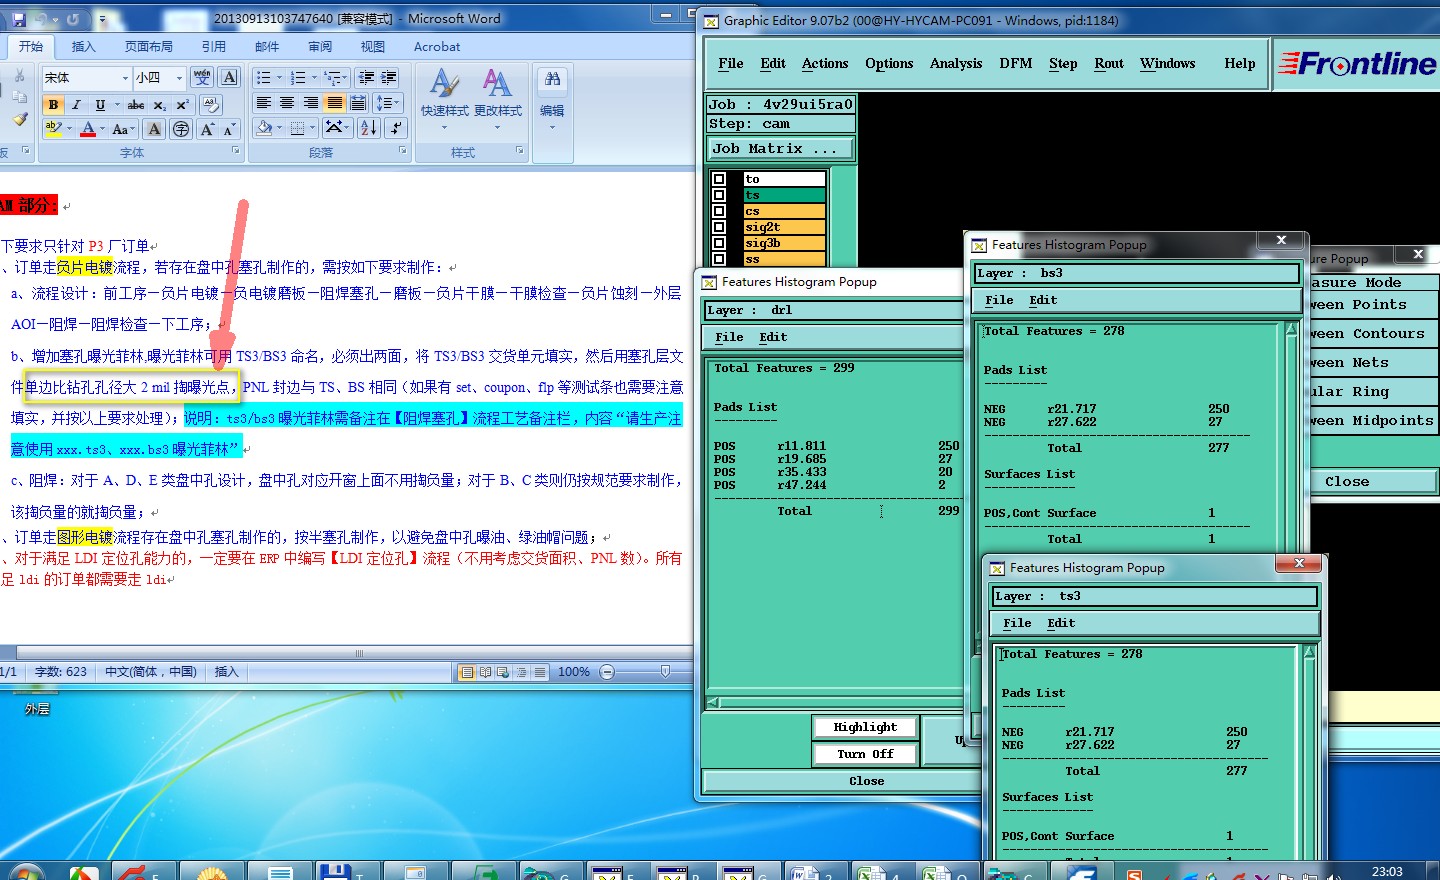Apply superscript formatting

pos(182,105)
